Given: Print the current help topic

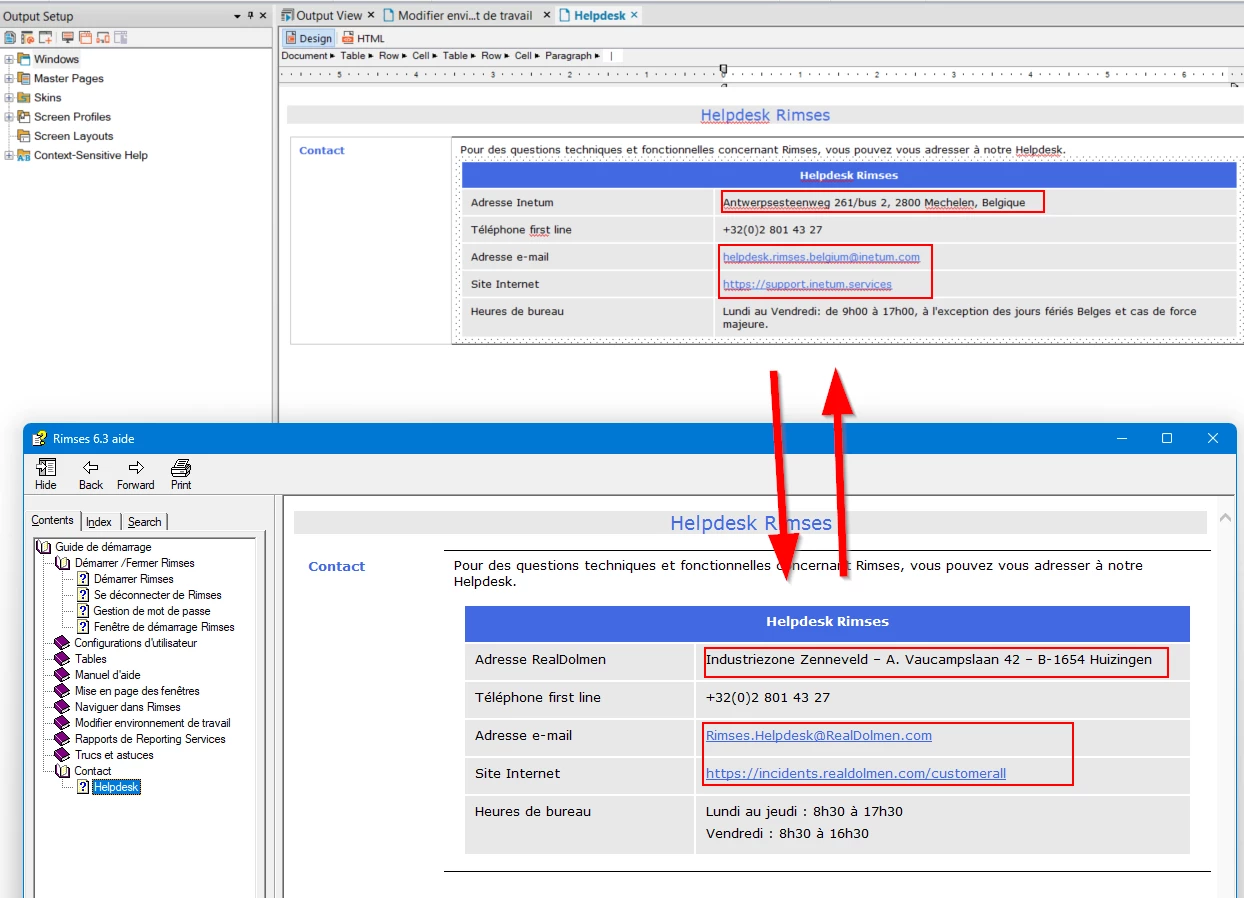Looking at the screenshot, I should point(181,474).
